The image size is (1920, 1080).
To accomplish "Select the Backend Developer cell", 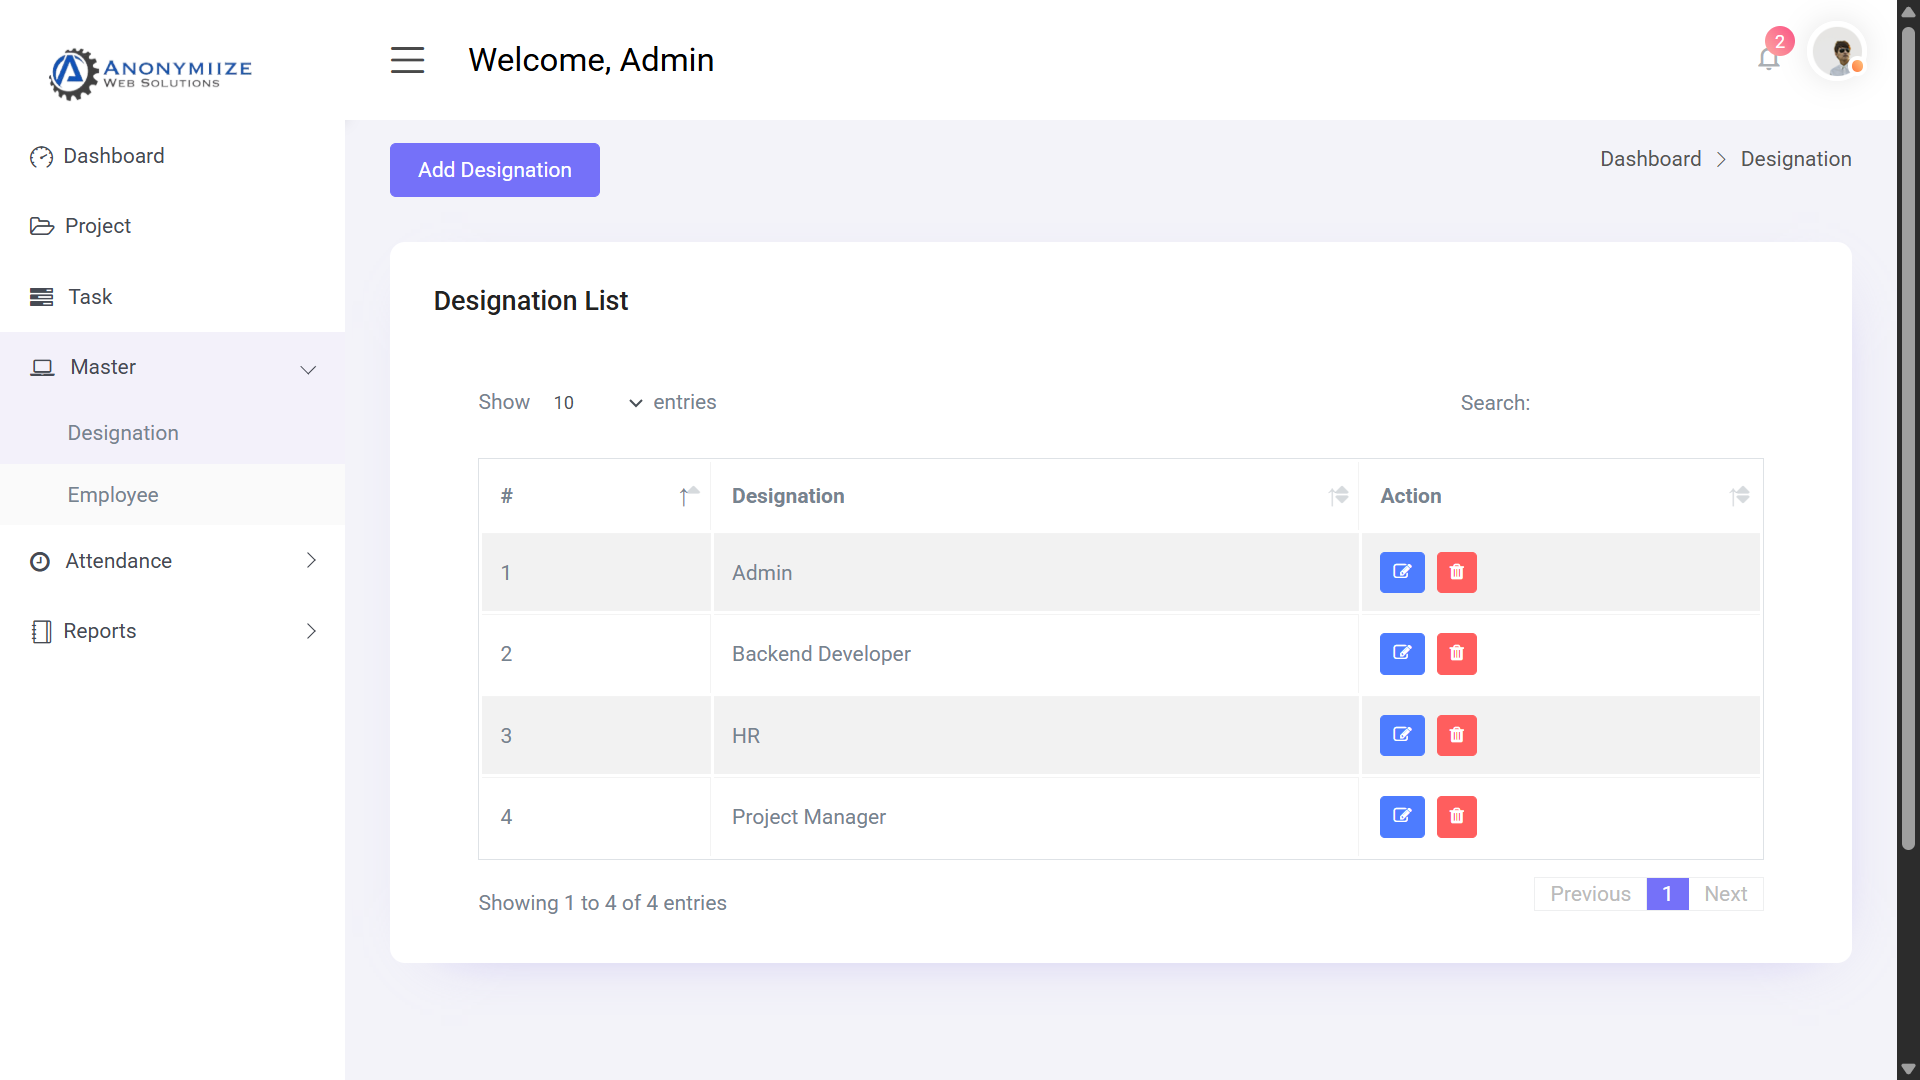I will tap(1035, 654).
